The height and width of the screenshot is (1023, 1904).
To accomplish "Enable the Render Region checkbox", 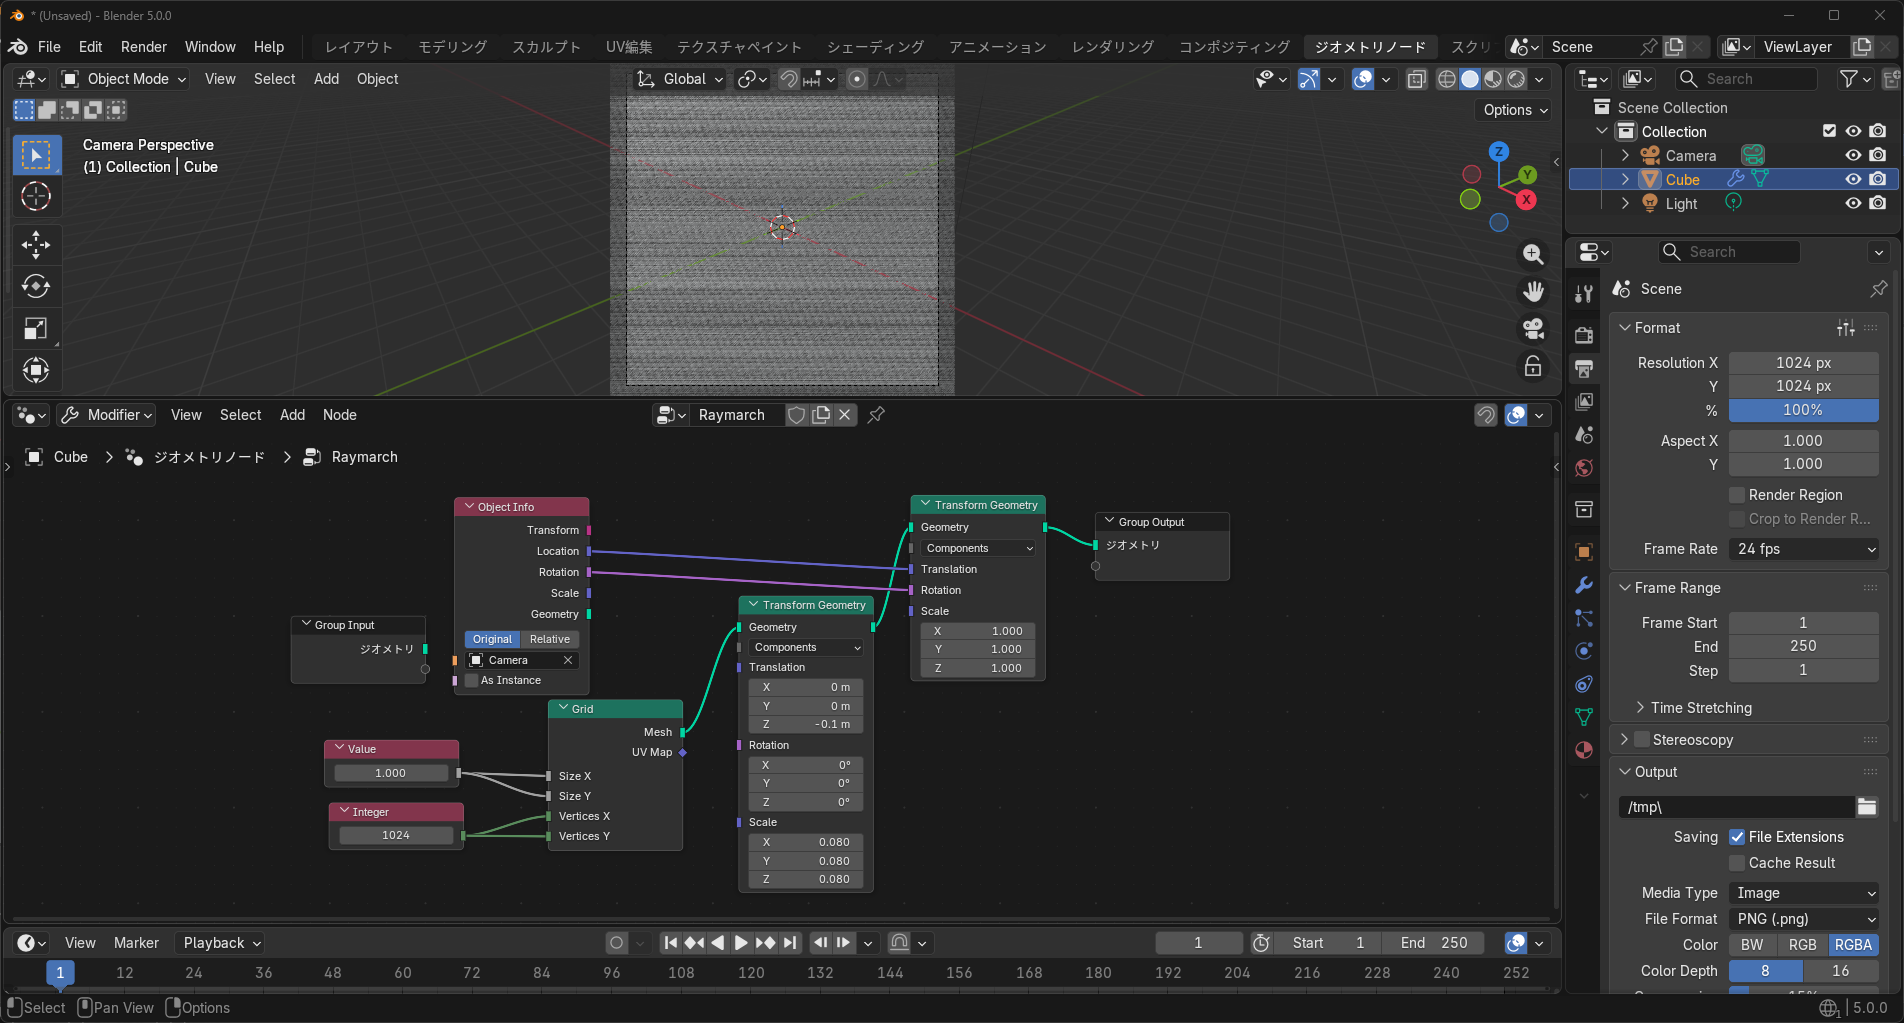I will pos(1738,495).
